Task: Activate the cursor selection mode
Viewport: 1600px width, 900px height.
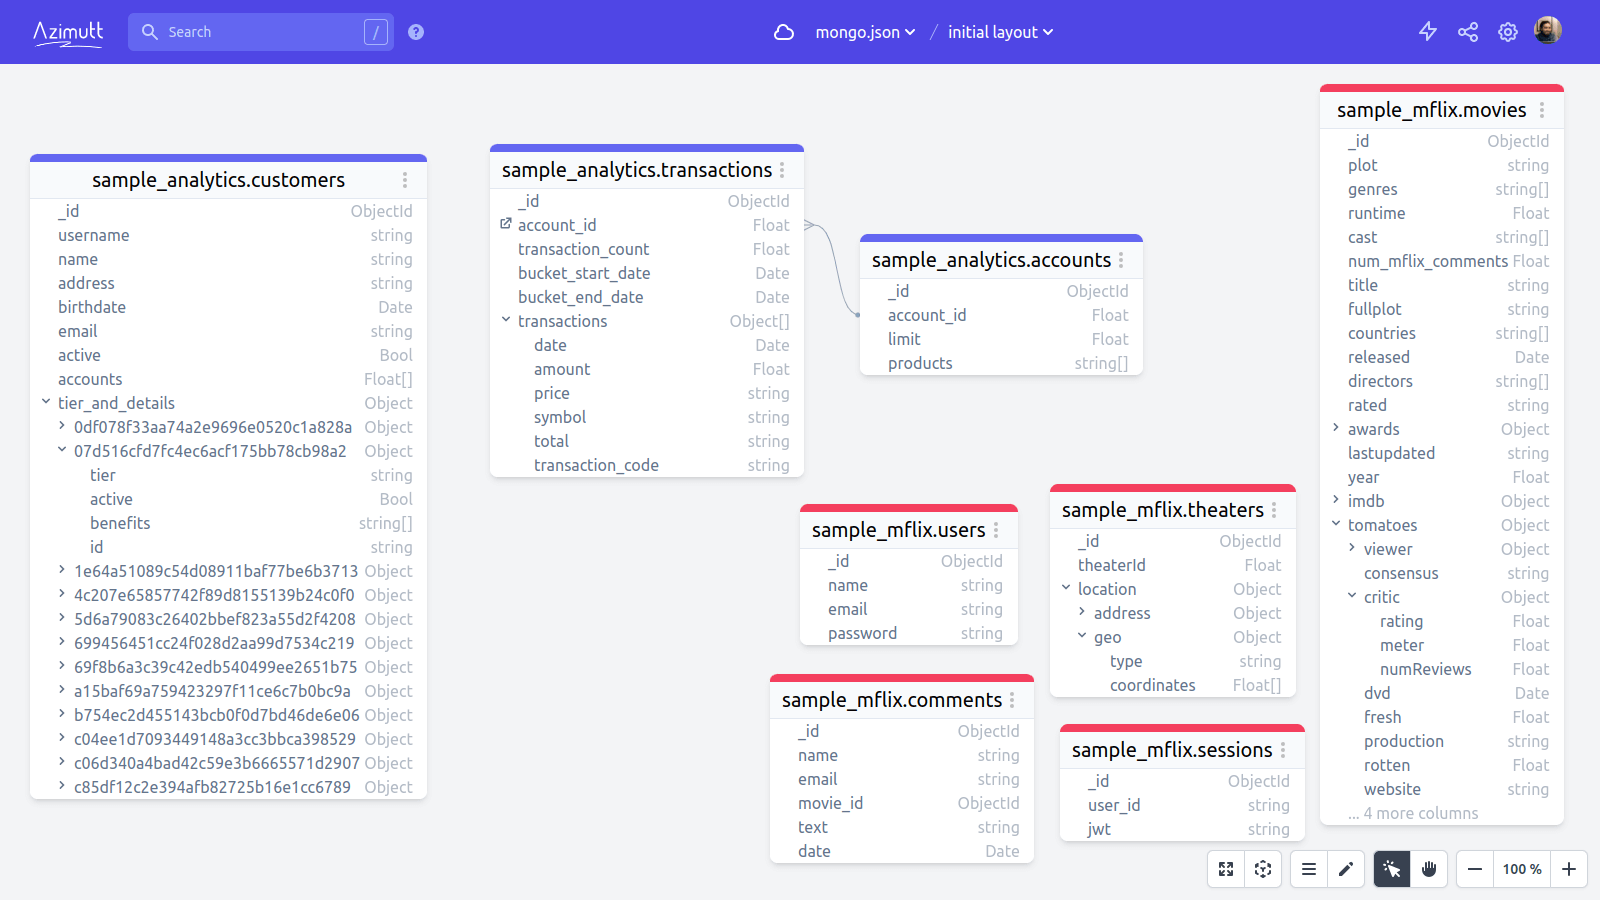Action: coord(1390,869)
